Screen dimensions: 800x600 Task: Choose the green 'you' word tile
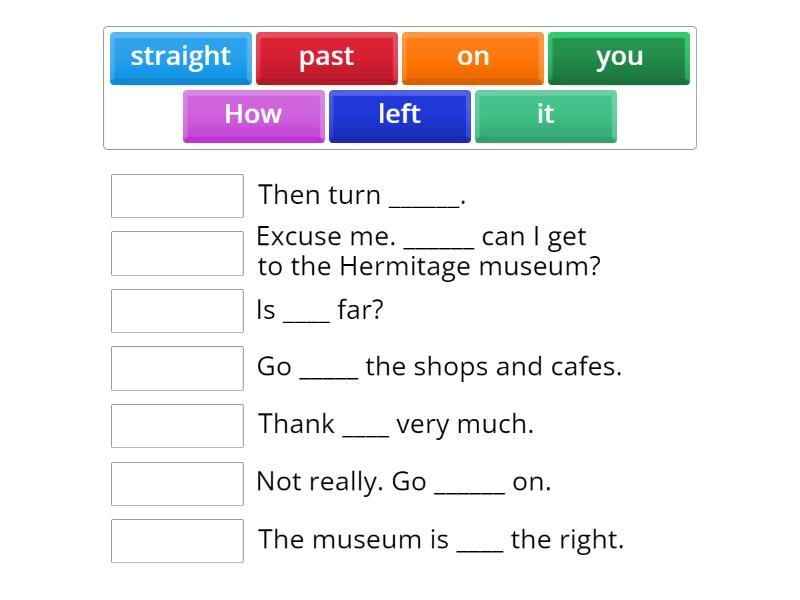click(x=619, y=57)
